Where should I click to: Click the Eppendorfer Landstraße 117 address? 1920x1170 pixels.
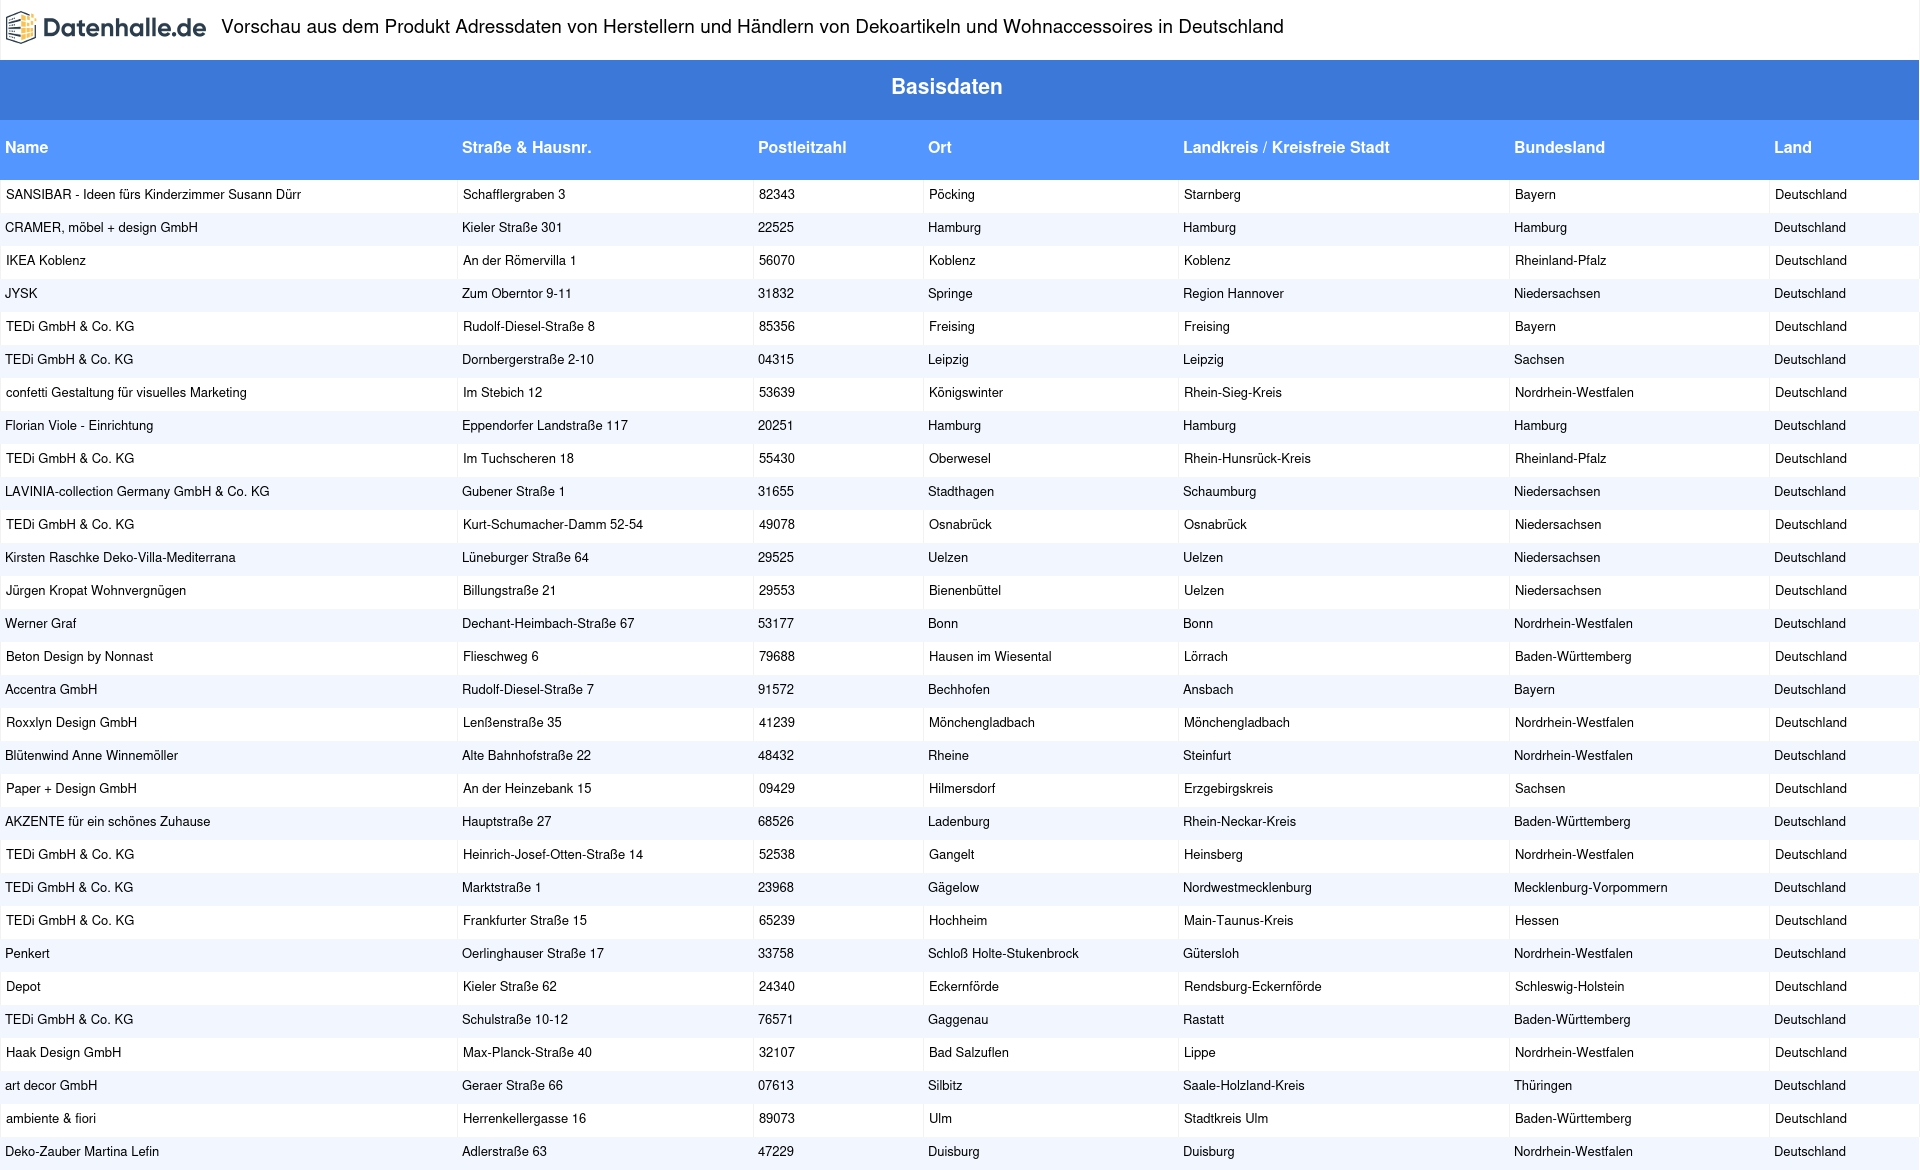(545, 425)
